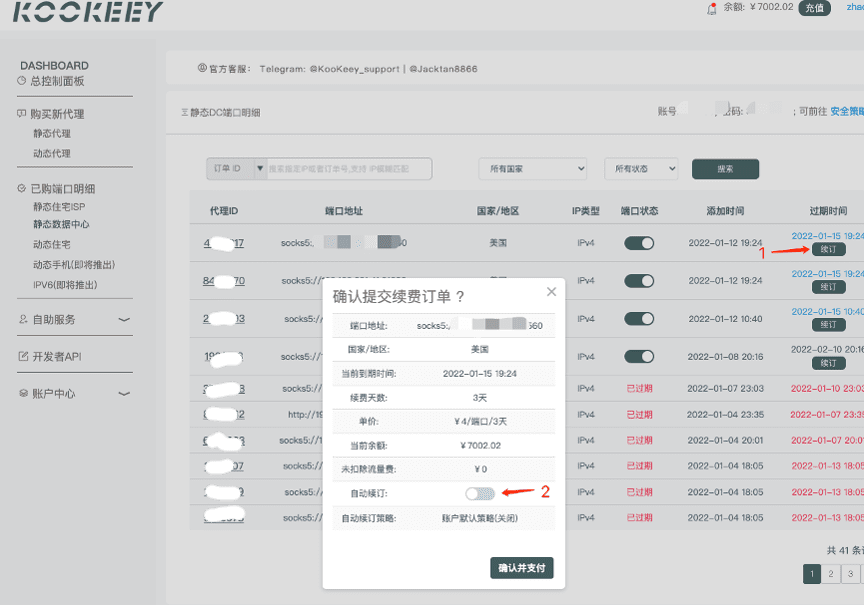Image resolution: width=866 pixels, height=606 pixels.
Task: Expand the 账户中心 chevron
Action: 124,393
